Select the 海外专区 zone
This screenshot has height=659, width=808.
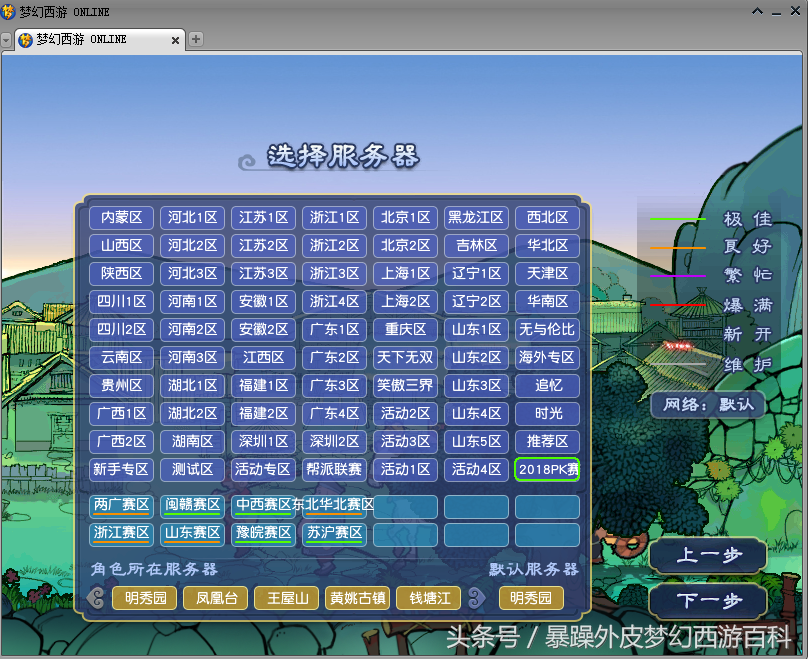point(547,357)
